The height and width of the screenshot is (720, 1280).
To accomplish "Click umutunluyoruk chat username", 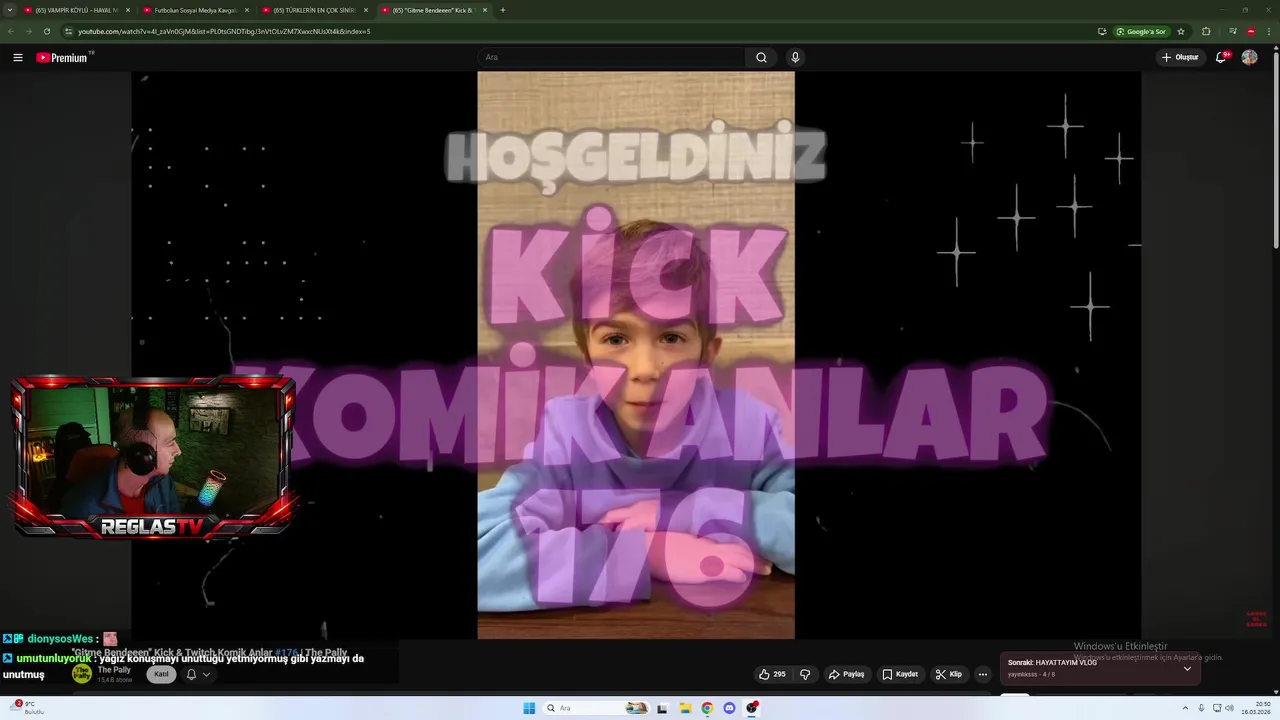I will coord(52,659).
